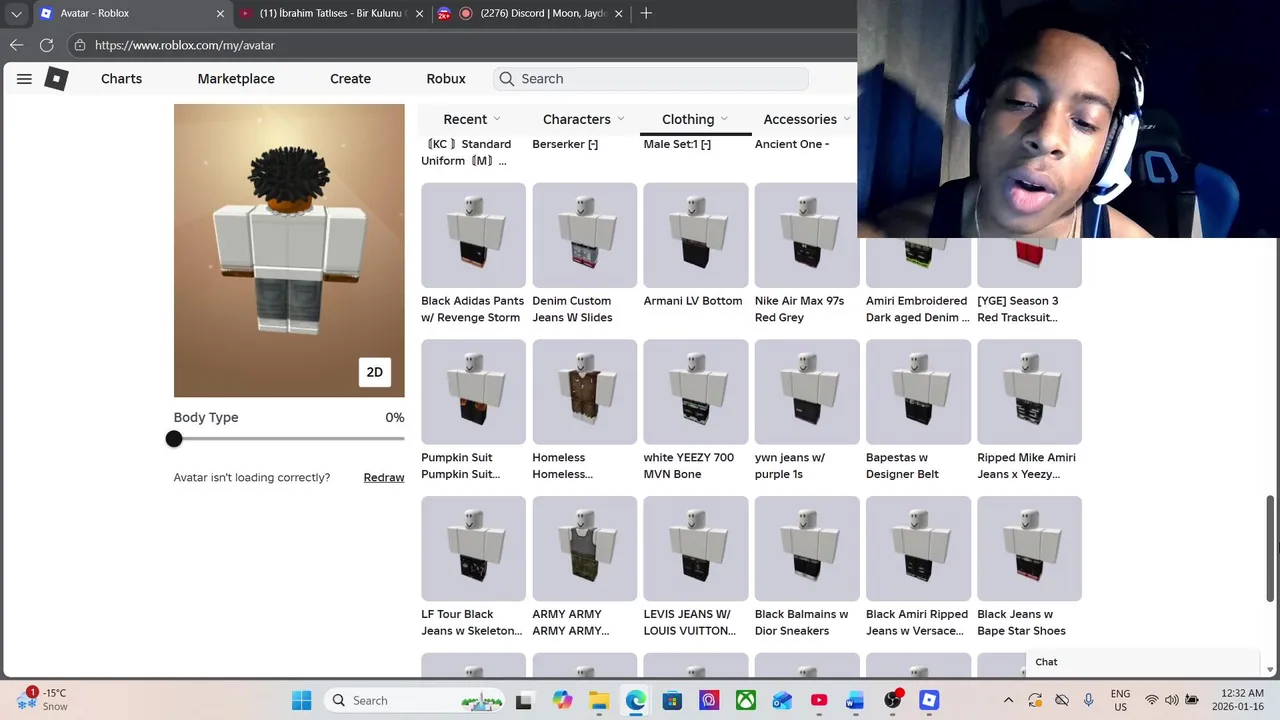Open [YGE] Season 3 Red Tracksuit item link
The height and width of the screenshot is (720, 1280).
(1018, 309)
